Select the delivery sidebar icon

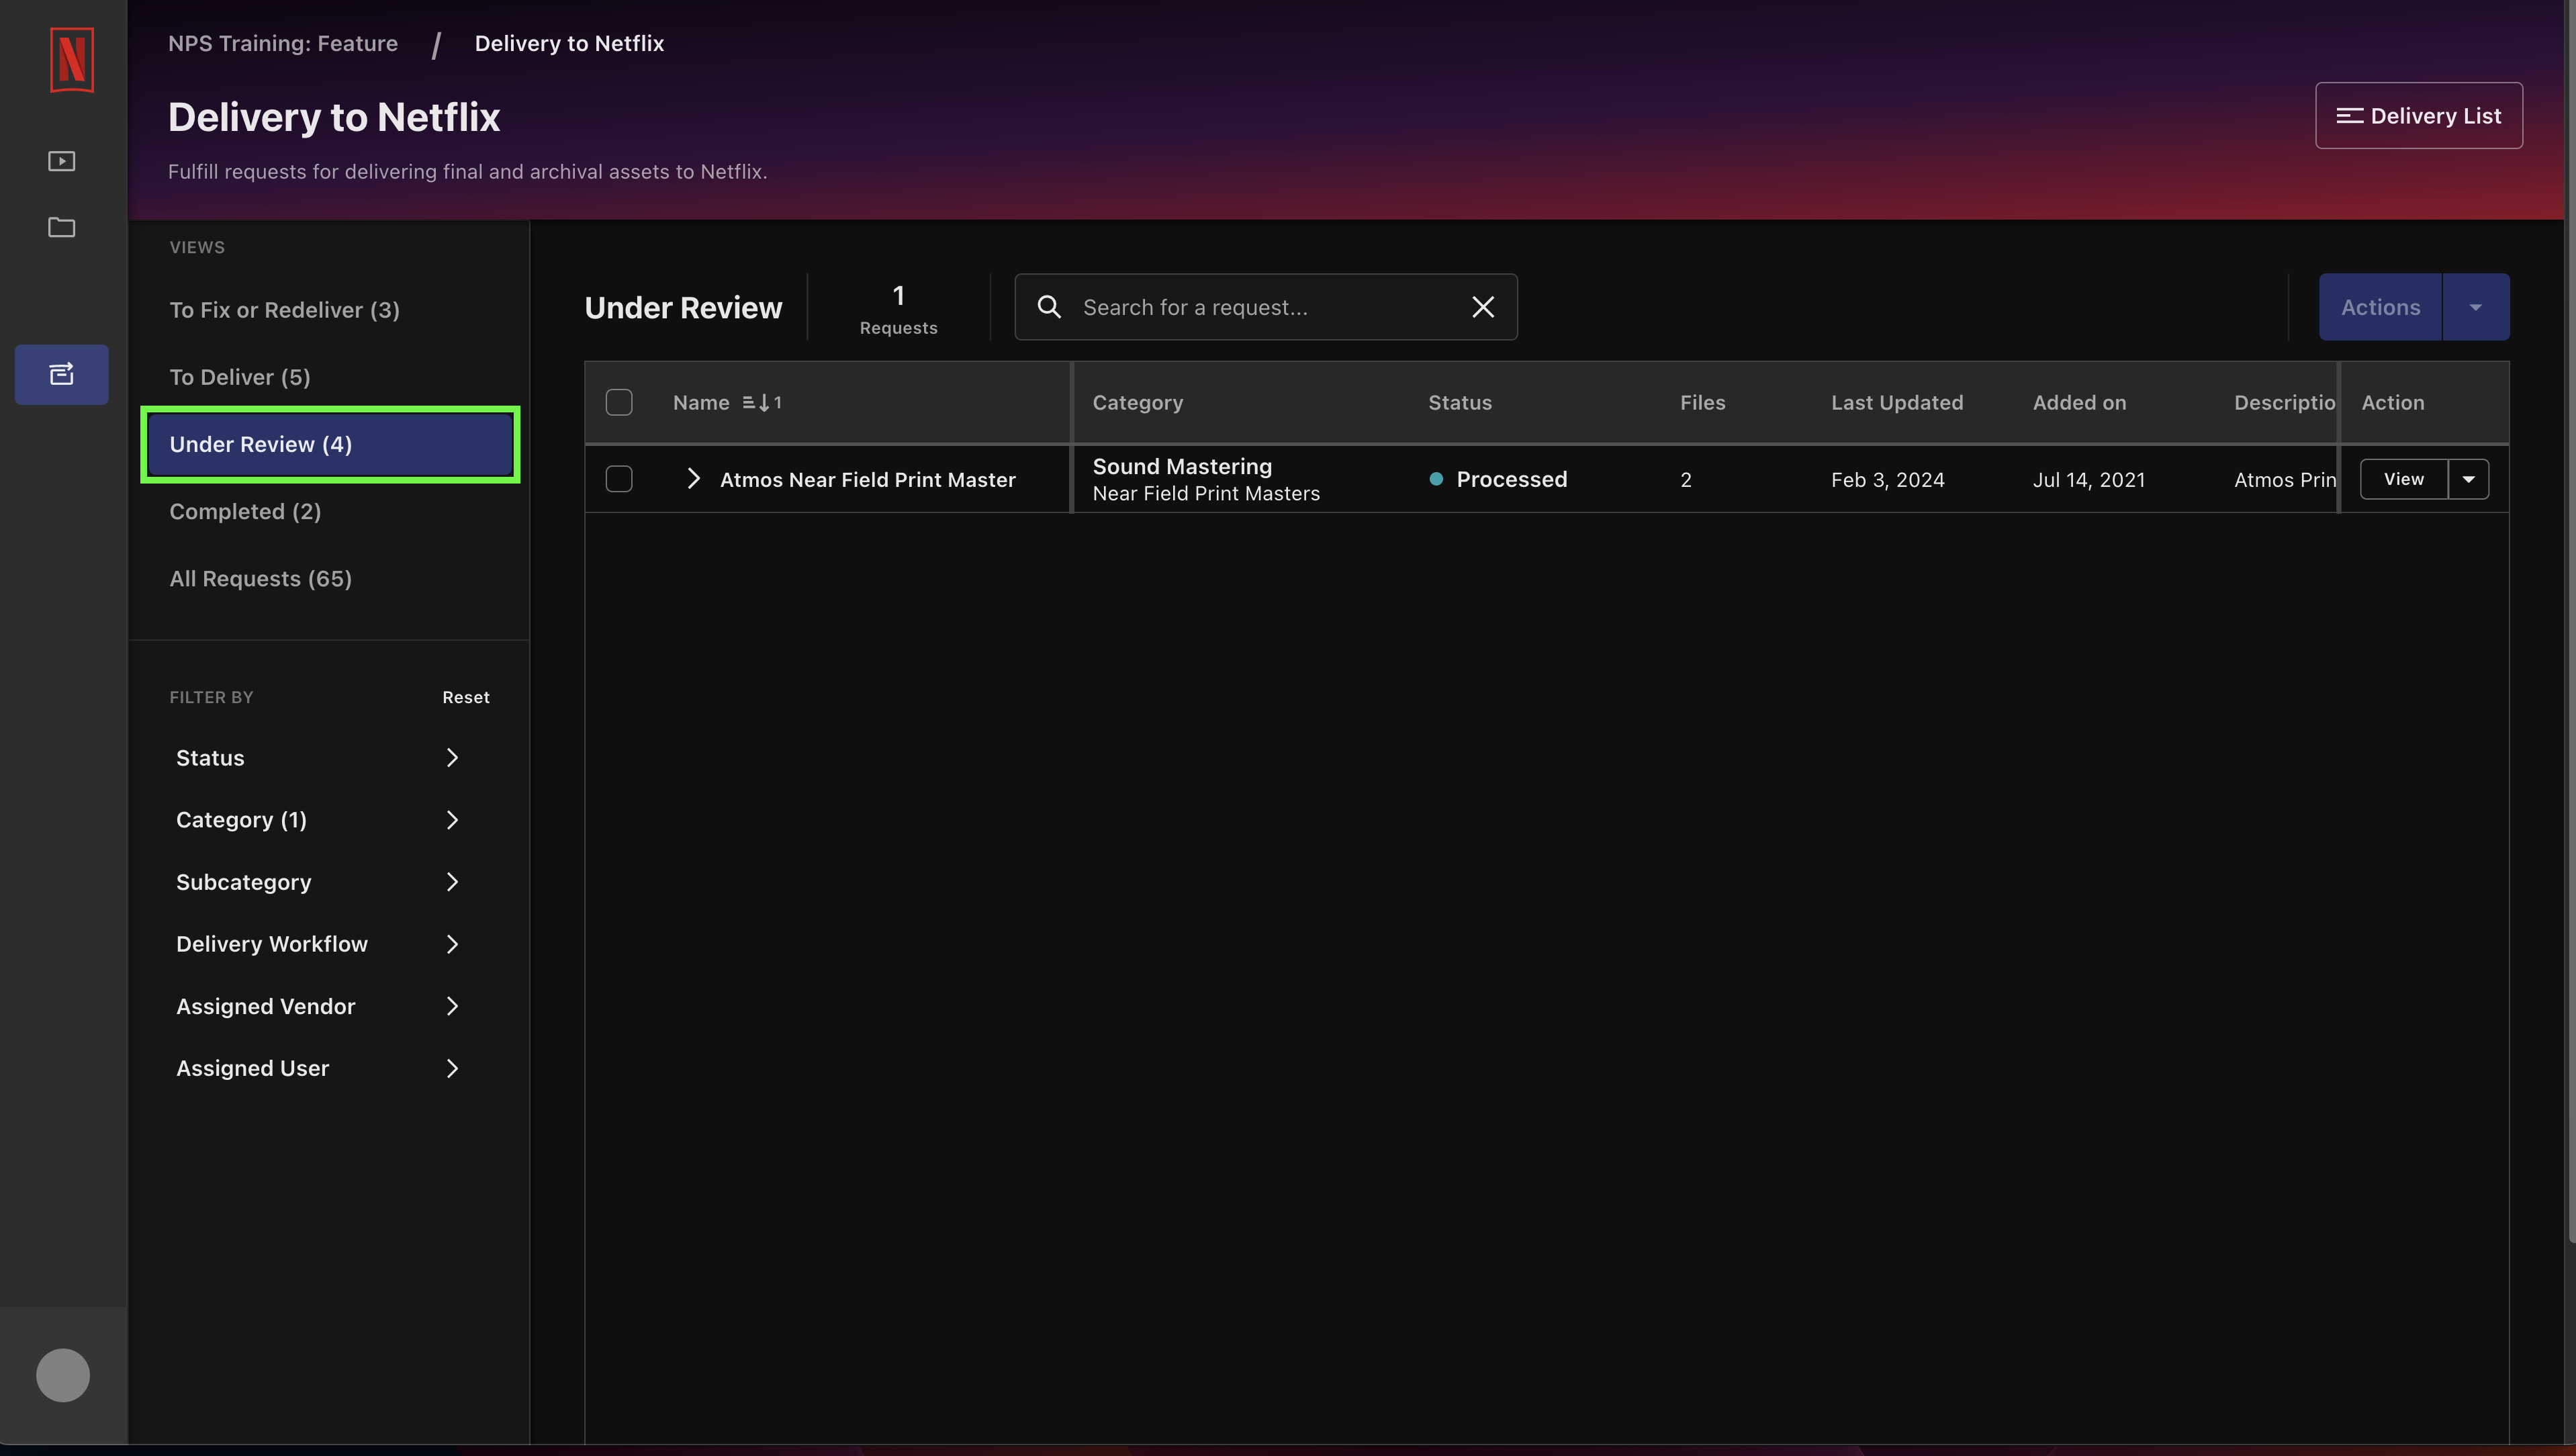pyautogui.click(x=62, y=374)
